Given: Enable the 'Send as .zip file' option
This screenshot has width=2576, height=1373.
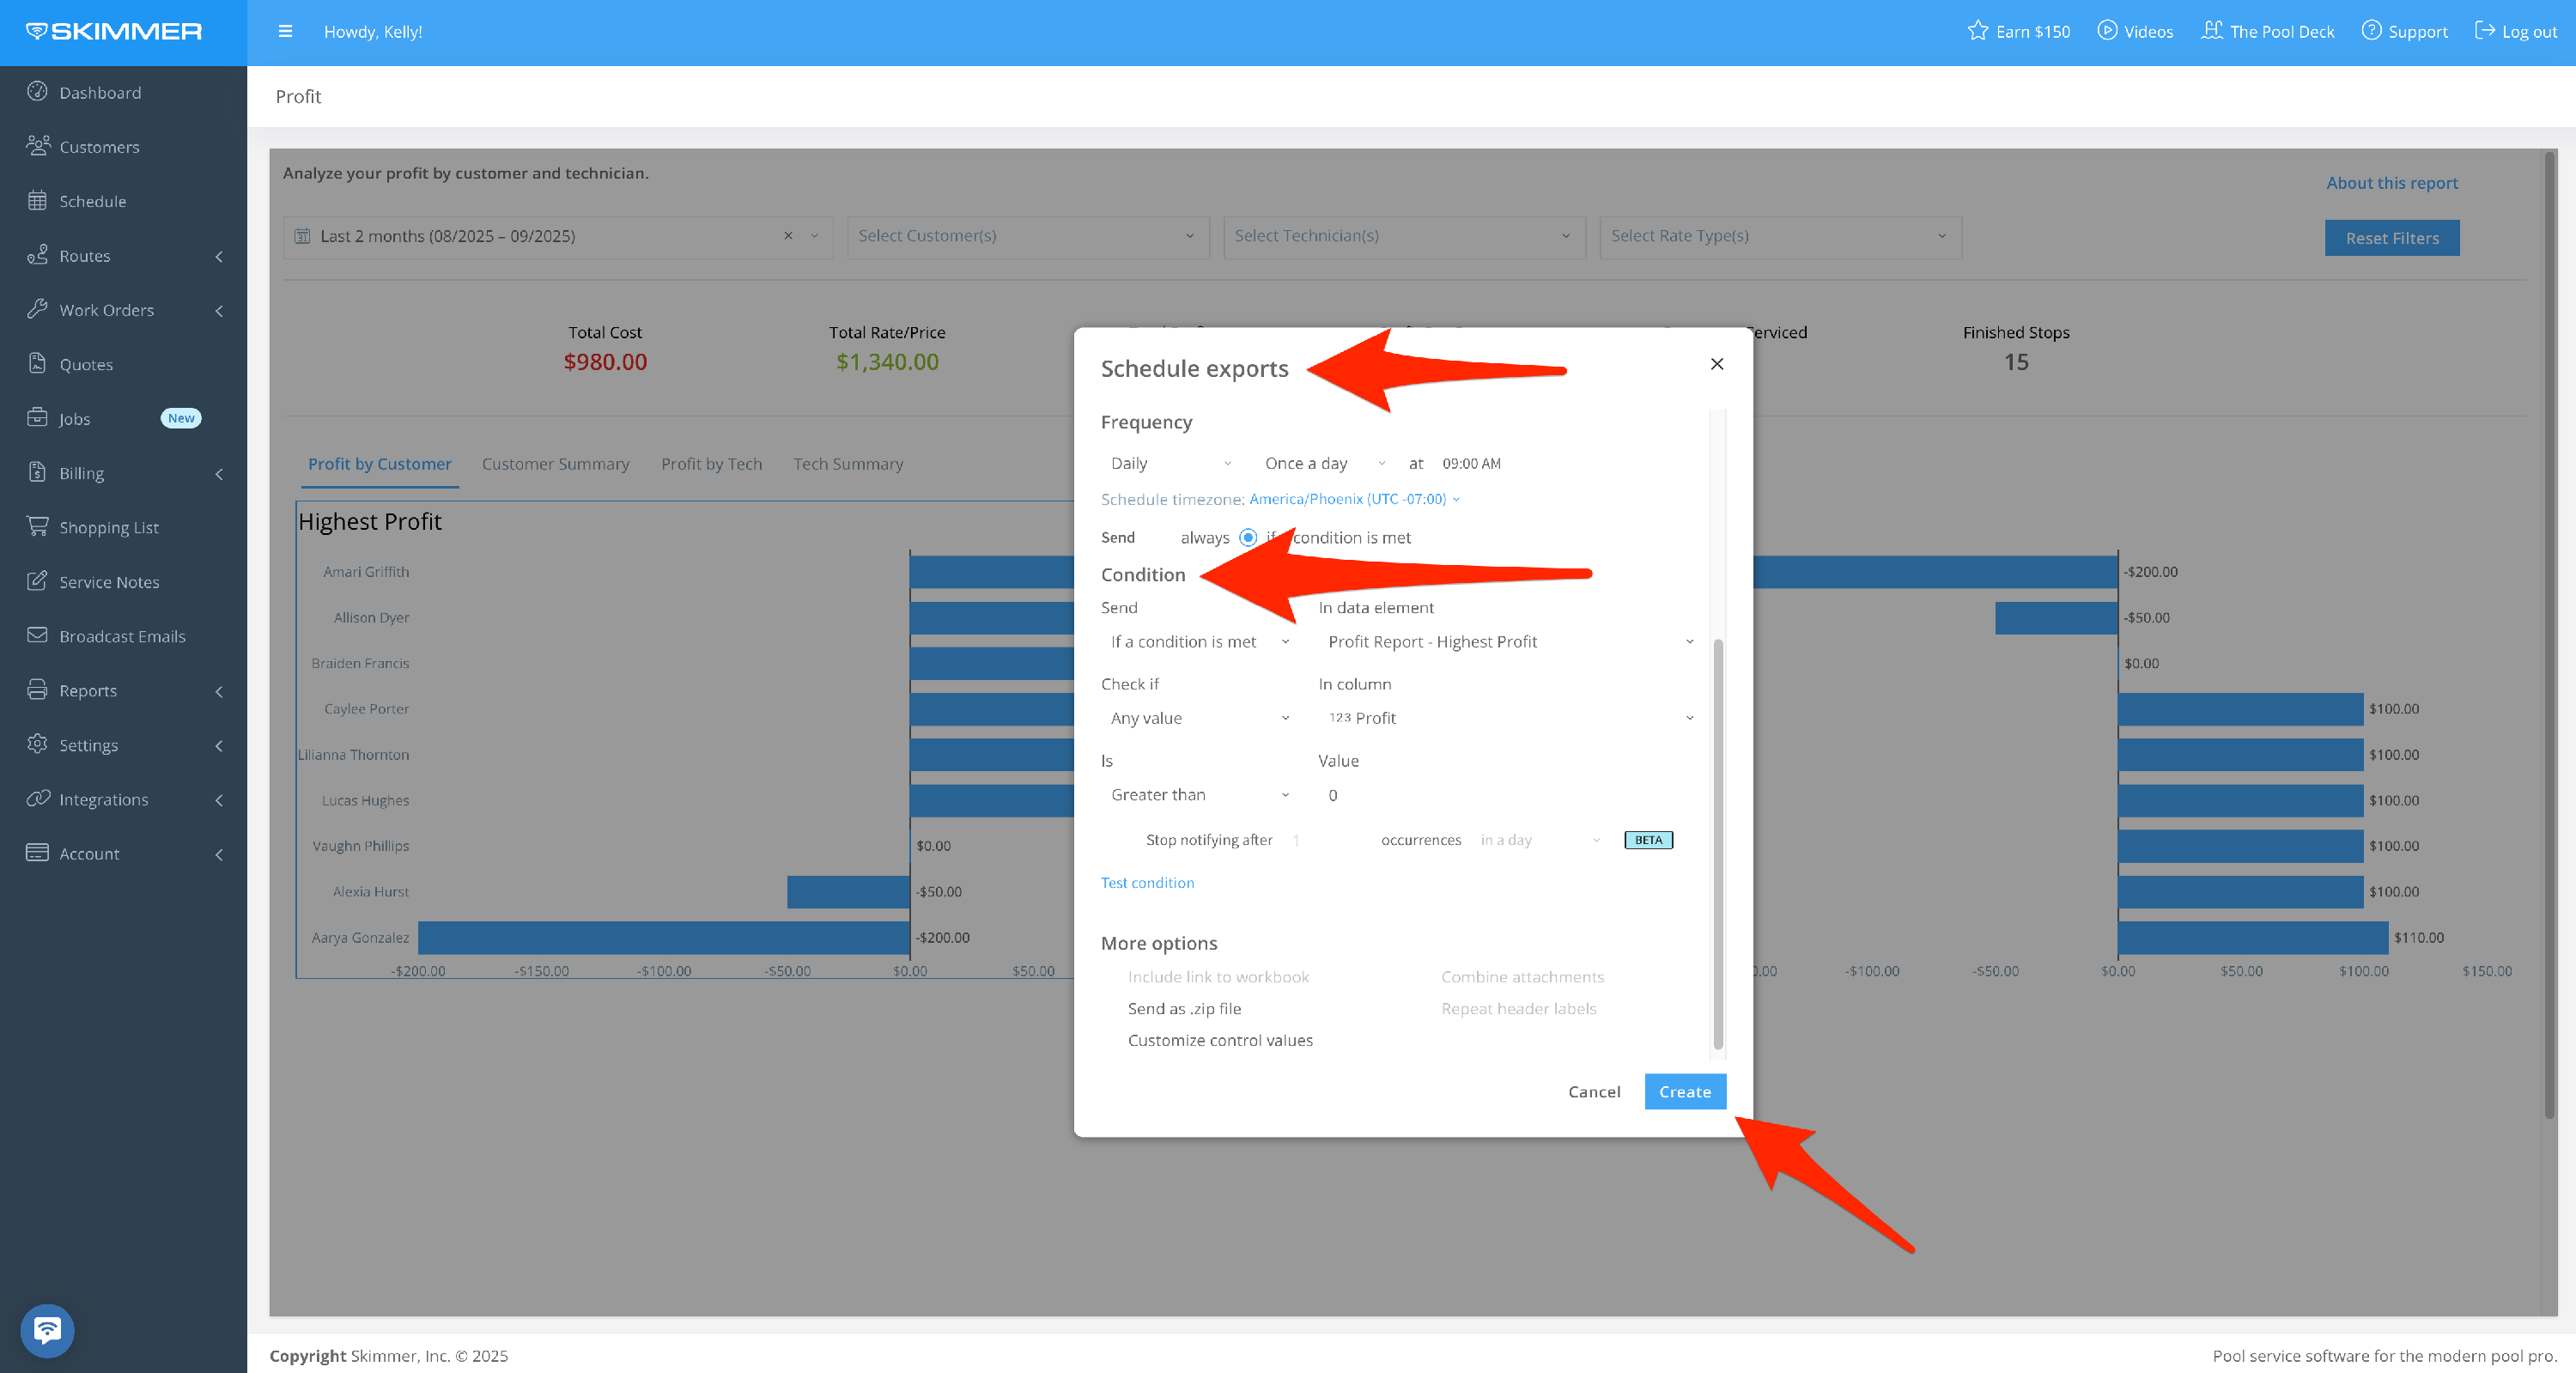Looking at the screenshot, I should pos(1184,1008).
